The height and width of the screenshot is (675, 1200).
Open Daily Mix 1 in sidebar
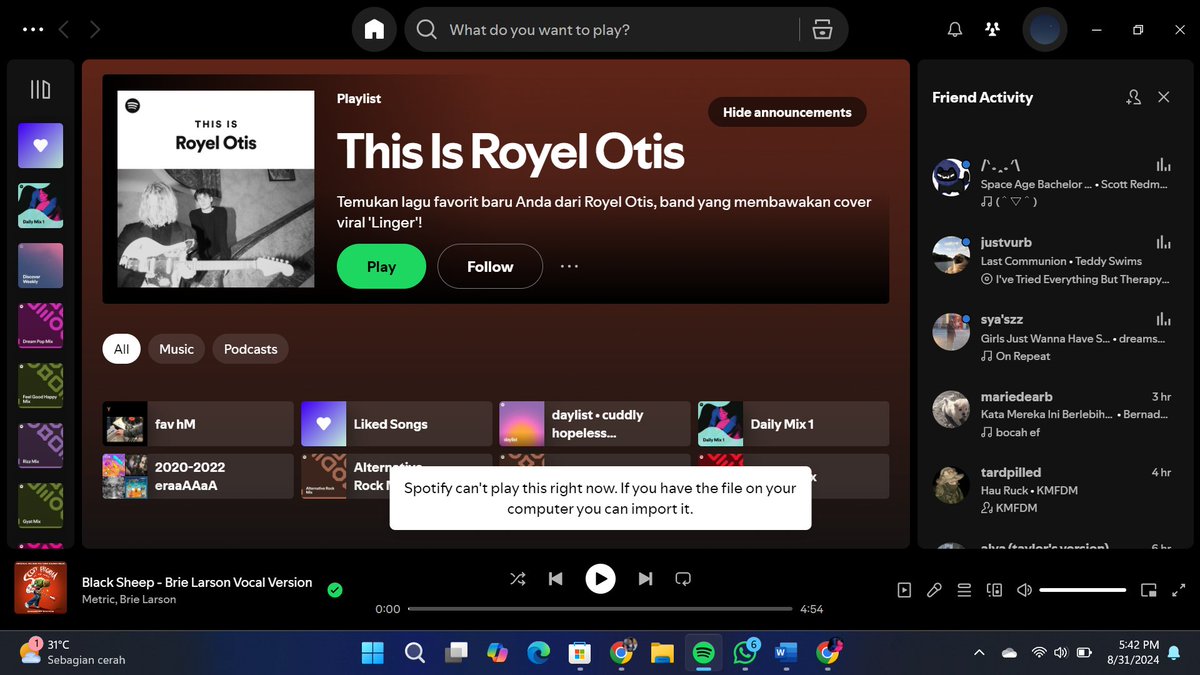[40, 205]
